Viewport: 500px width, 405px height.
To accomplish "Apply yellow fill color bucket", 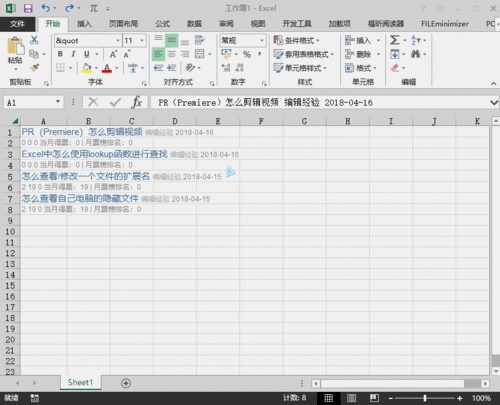I will [x=87, y=68].
